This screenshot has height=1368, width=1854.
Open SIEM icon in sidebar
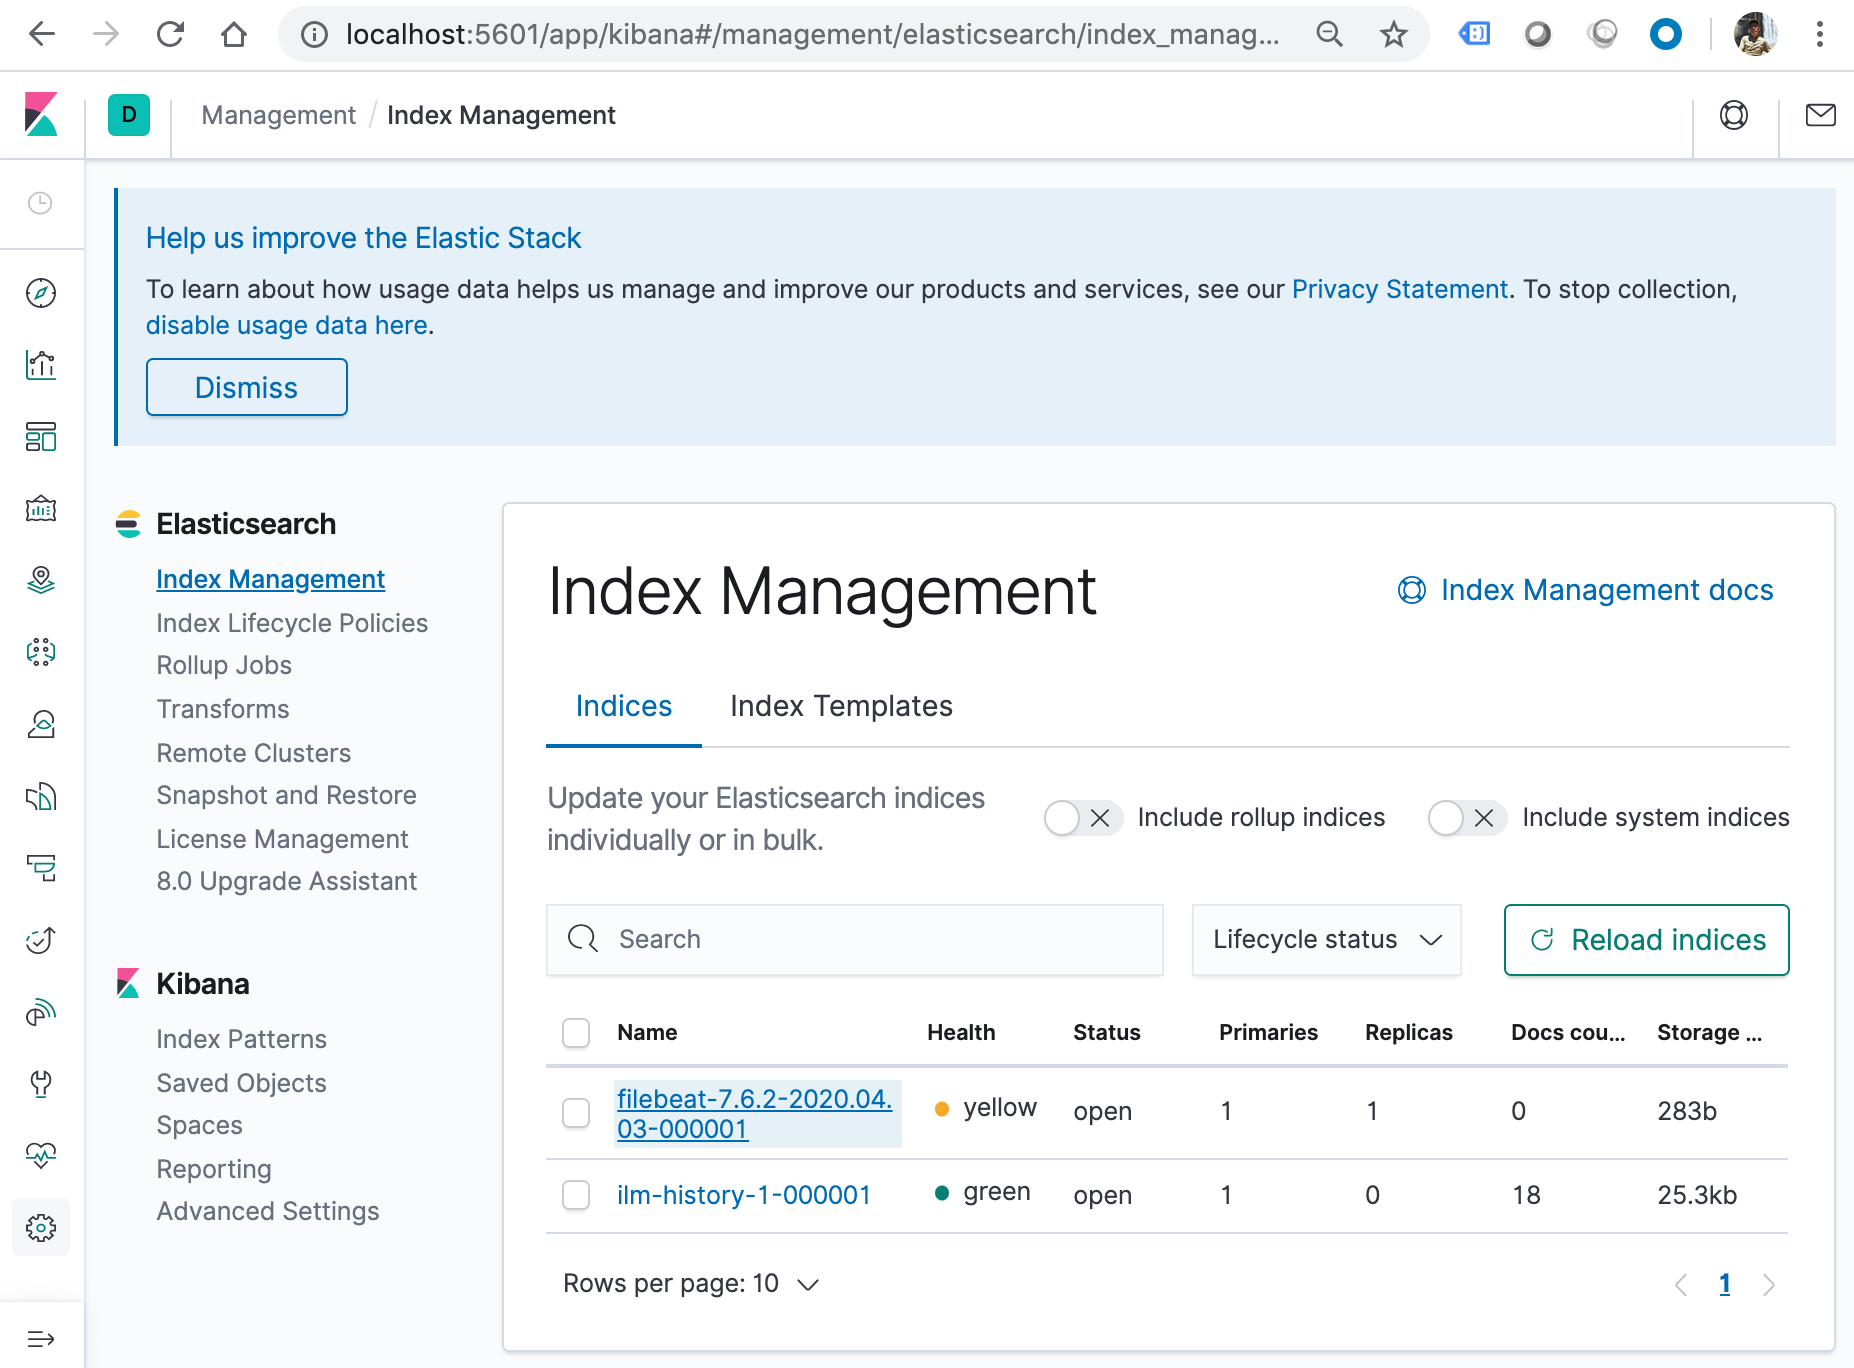pos(41,1012)
